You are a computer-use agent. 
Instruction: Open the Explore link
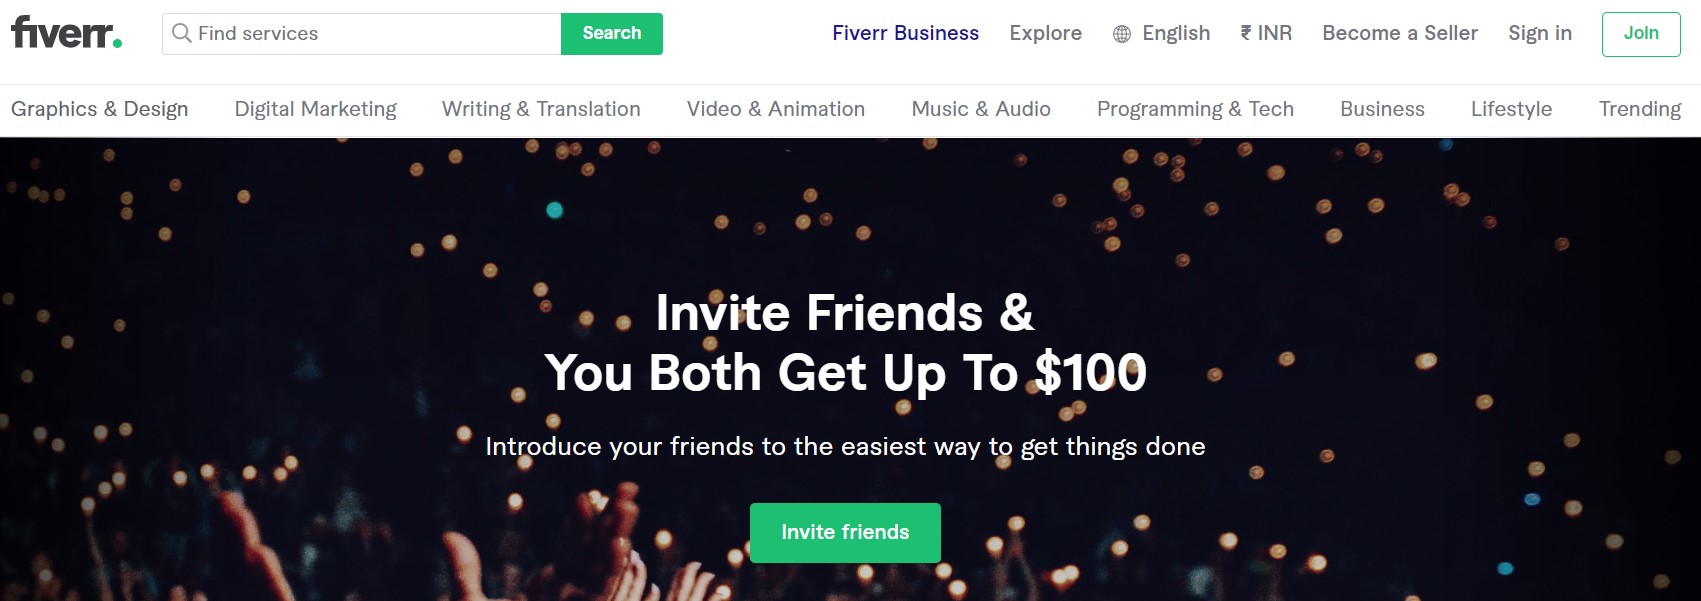[1045, 33]
